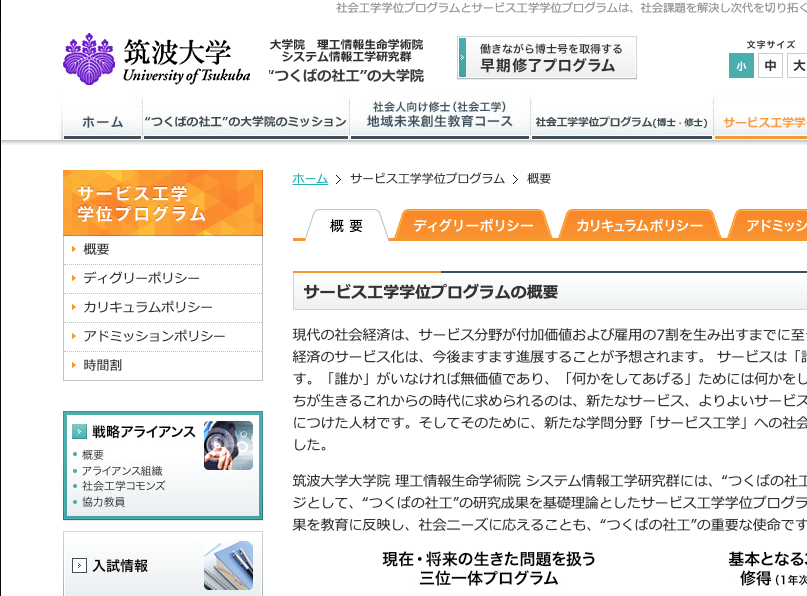This screenshot has height=596, width=807.
Task: Click the 戦略アライアンス heading link
Action: pyautogui.click(x=144, y=431)
